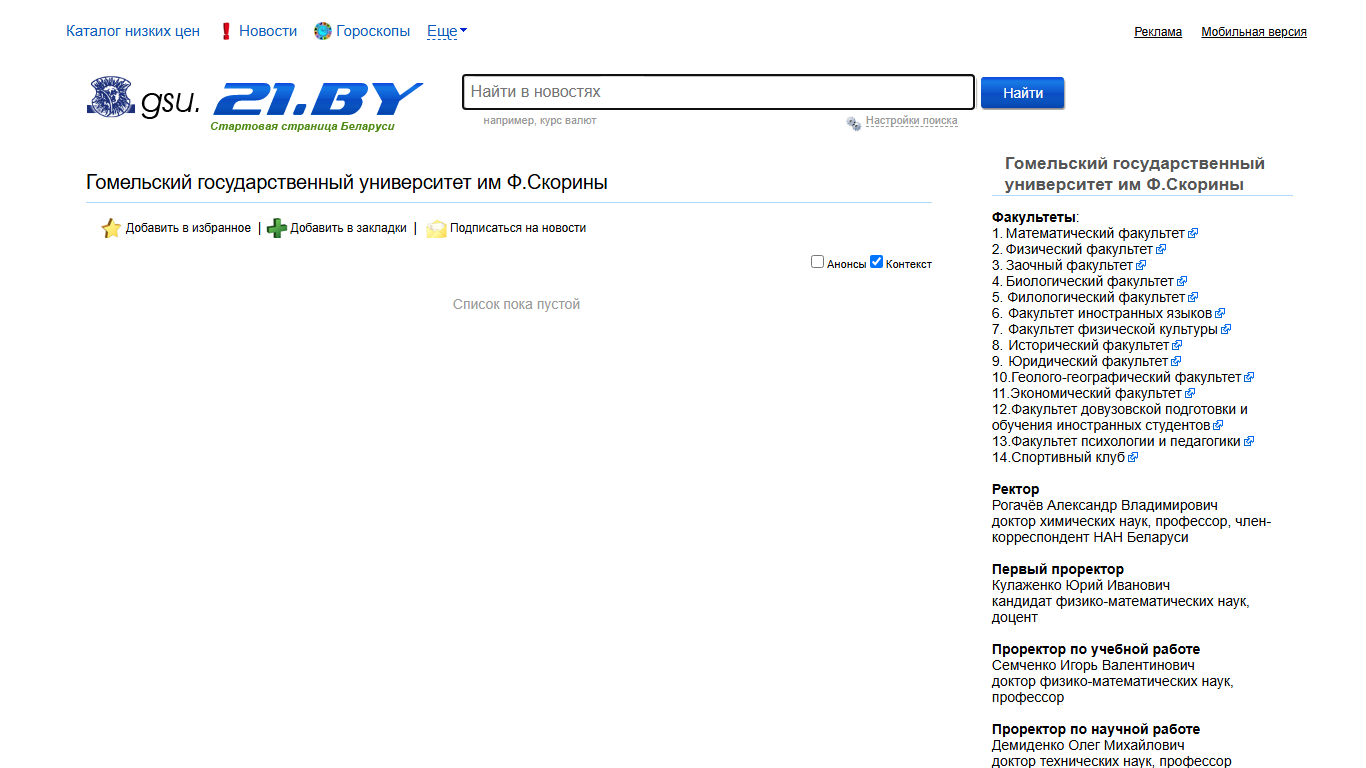Open Геолого-географический факультет link

(x=1126, y=377)
